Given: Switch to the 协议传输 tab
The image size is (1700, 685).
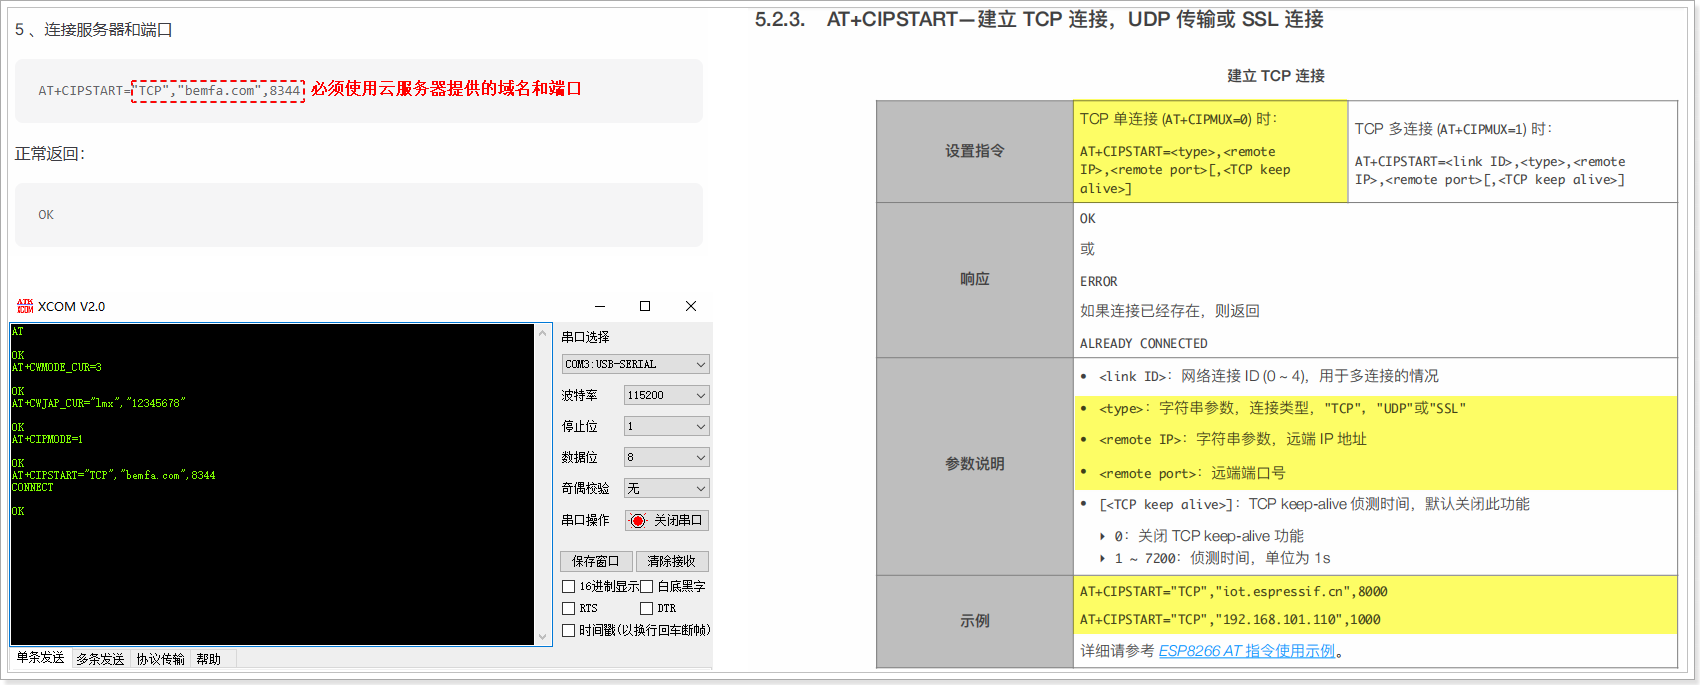Looking at the screenshot, I should coord(160,659).
